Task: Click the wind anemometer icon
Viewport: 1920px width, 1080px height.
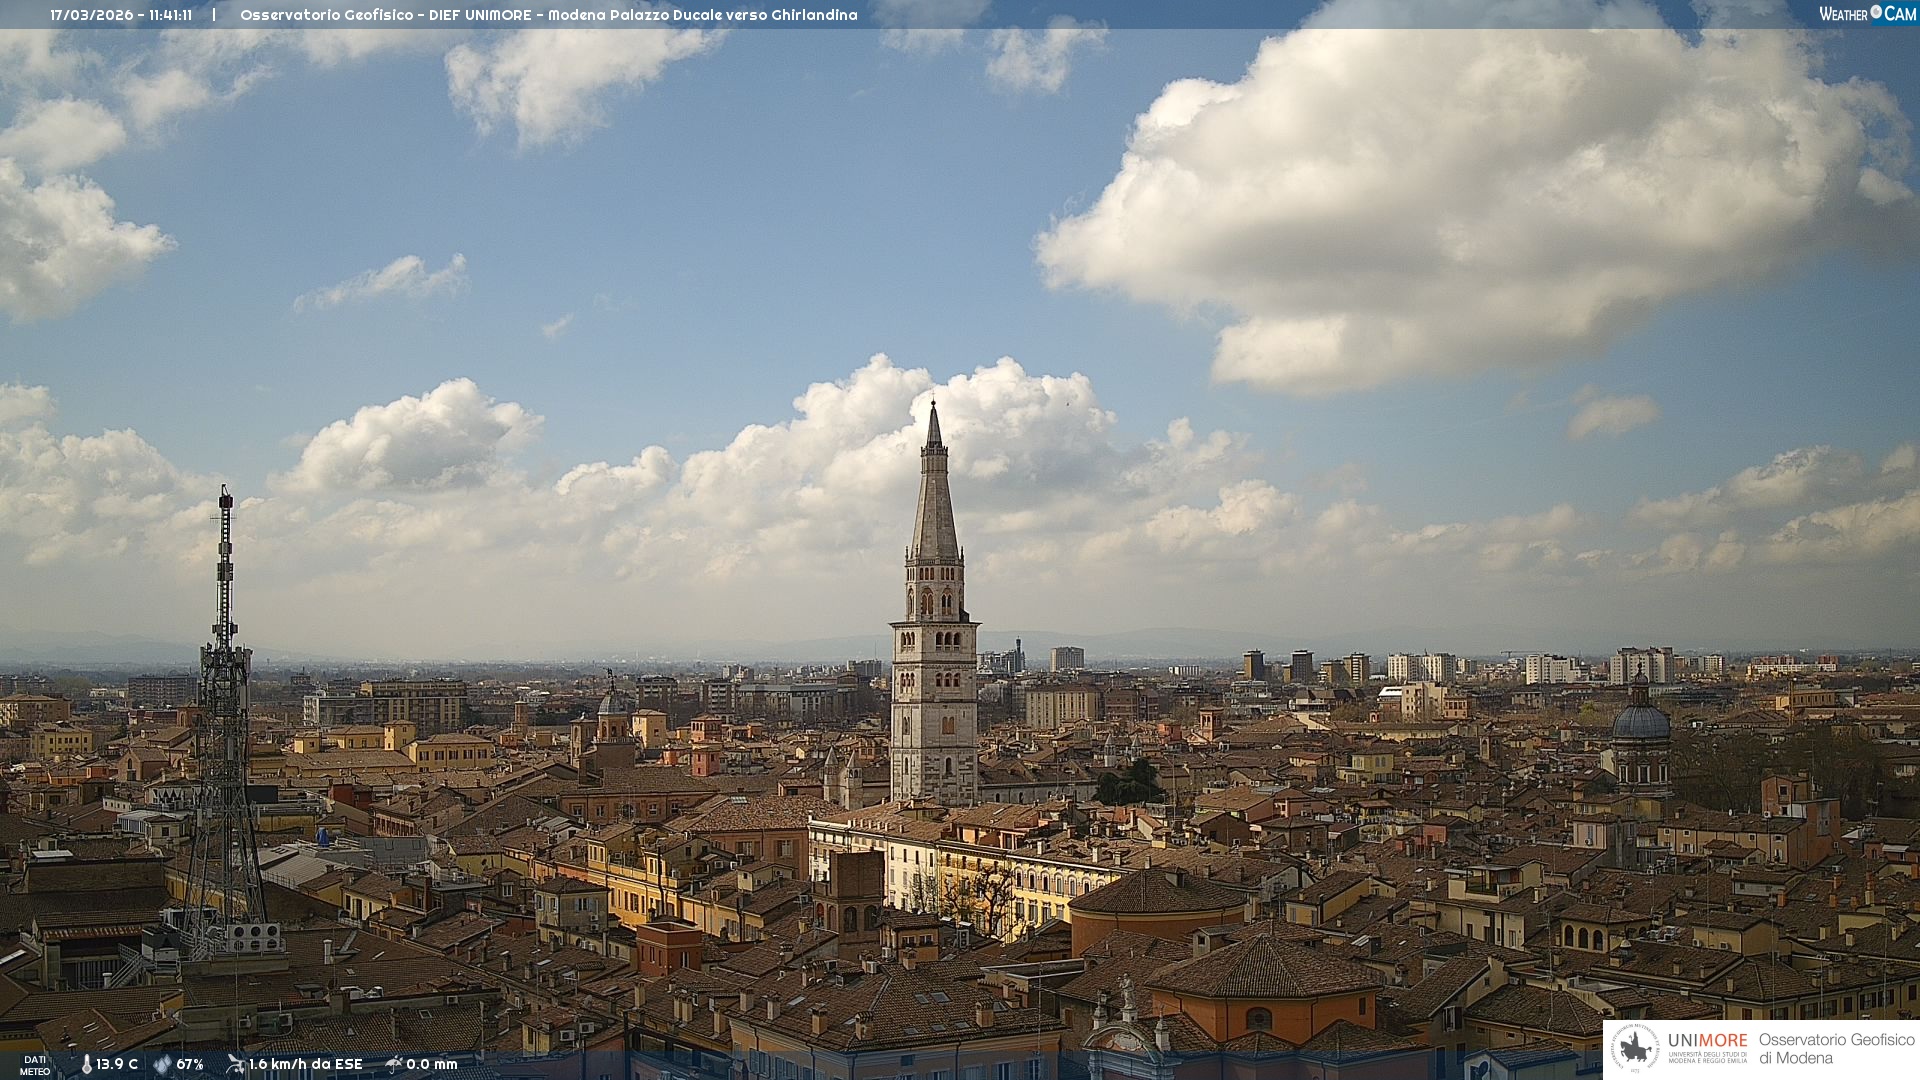Action: 235,1064
